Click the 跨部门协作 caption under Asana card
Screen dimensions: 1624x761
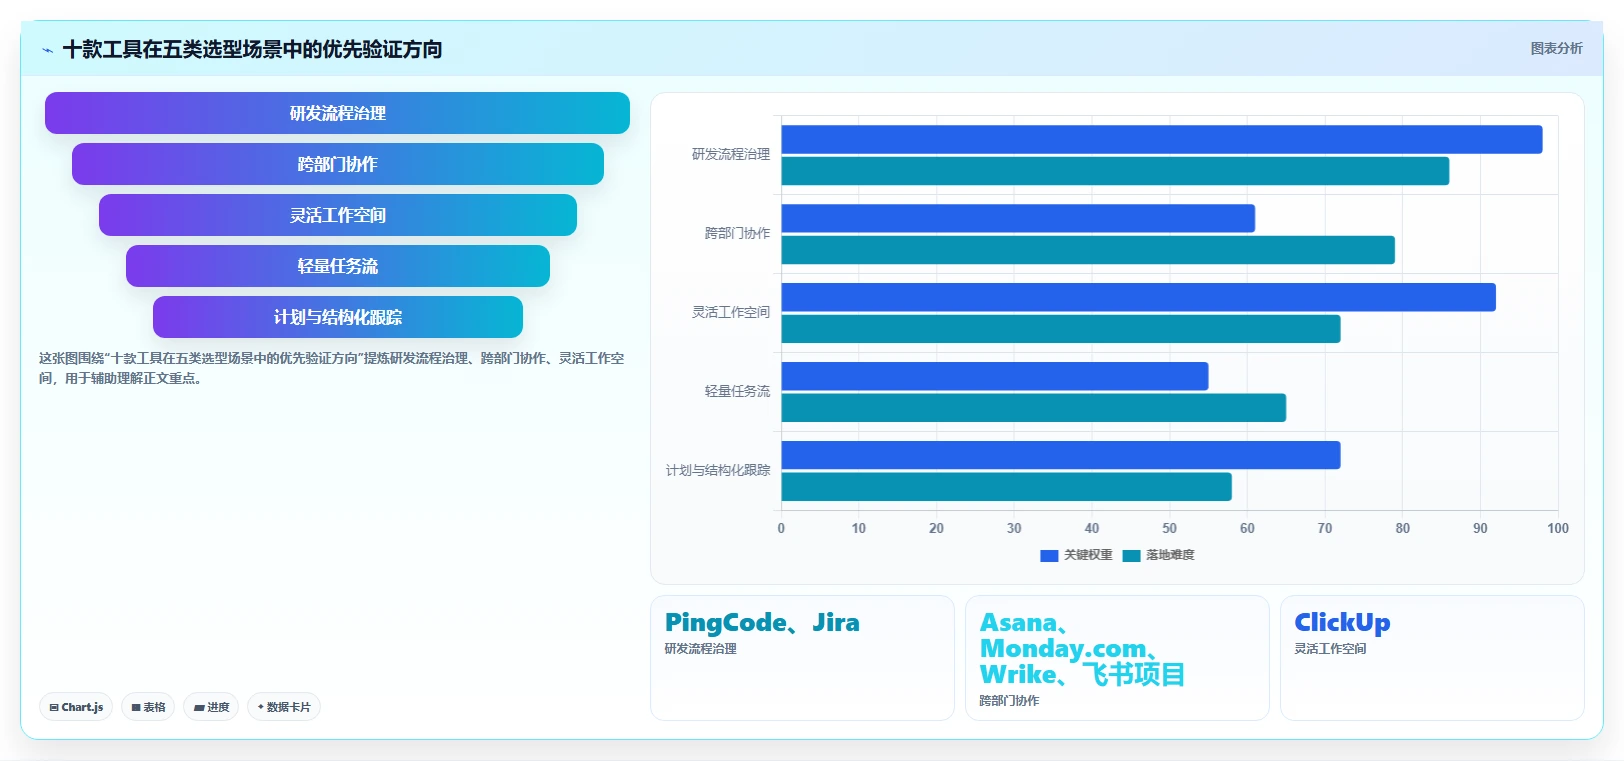[x=1009, y=701]
